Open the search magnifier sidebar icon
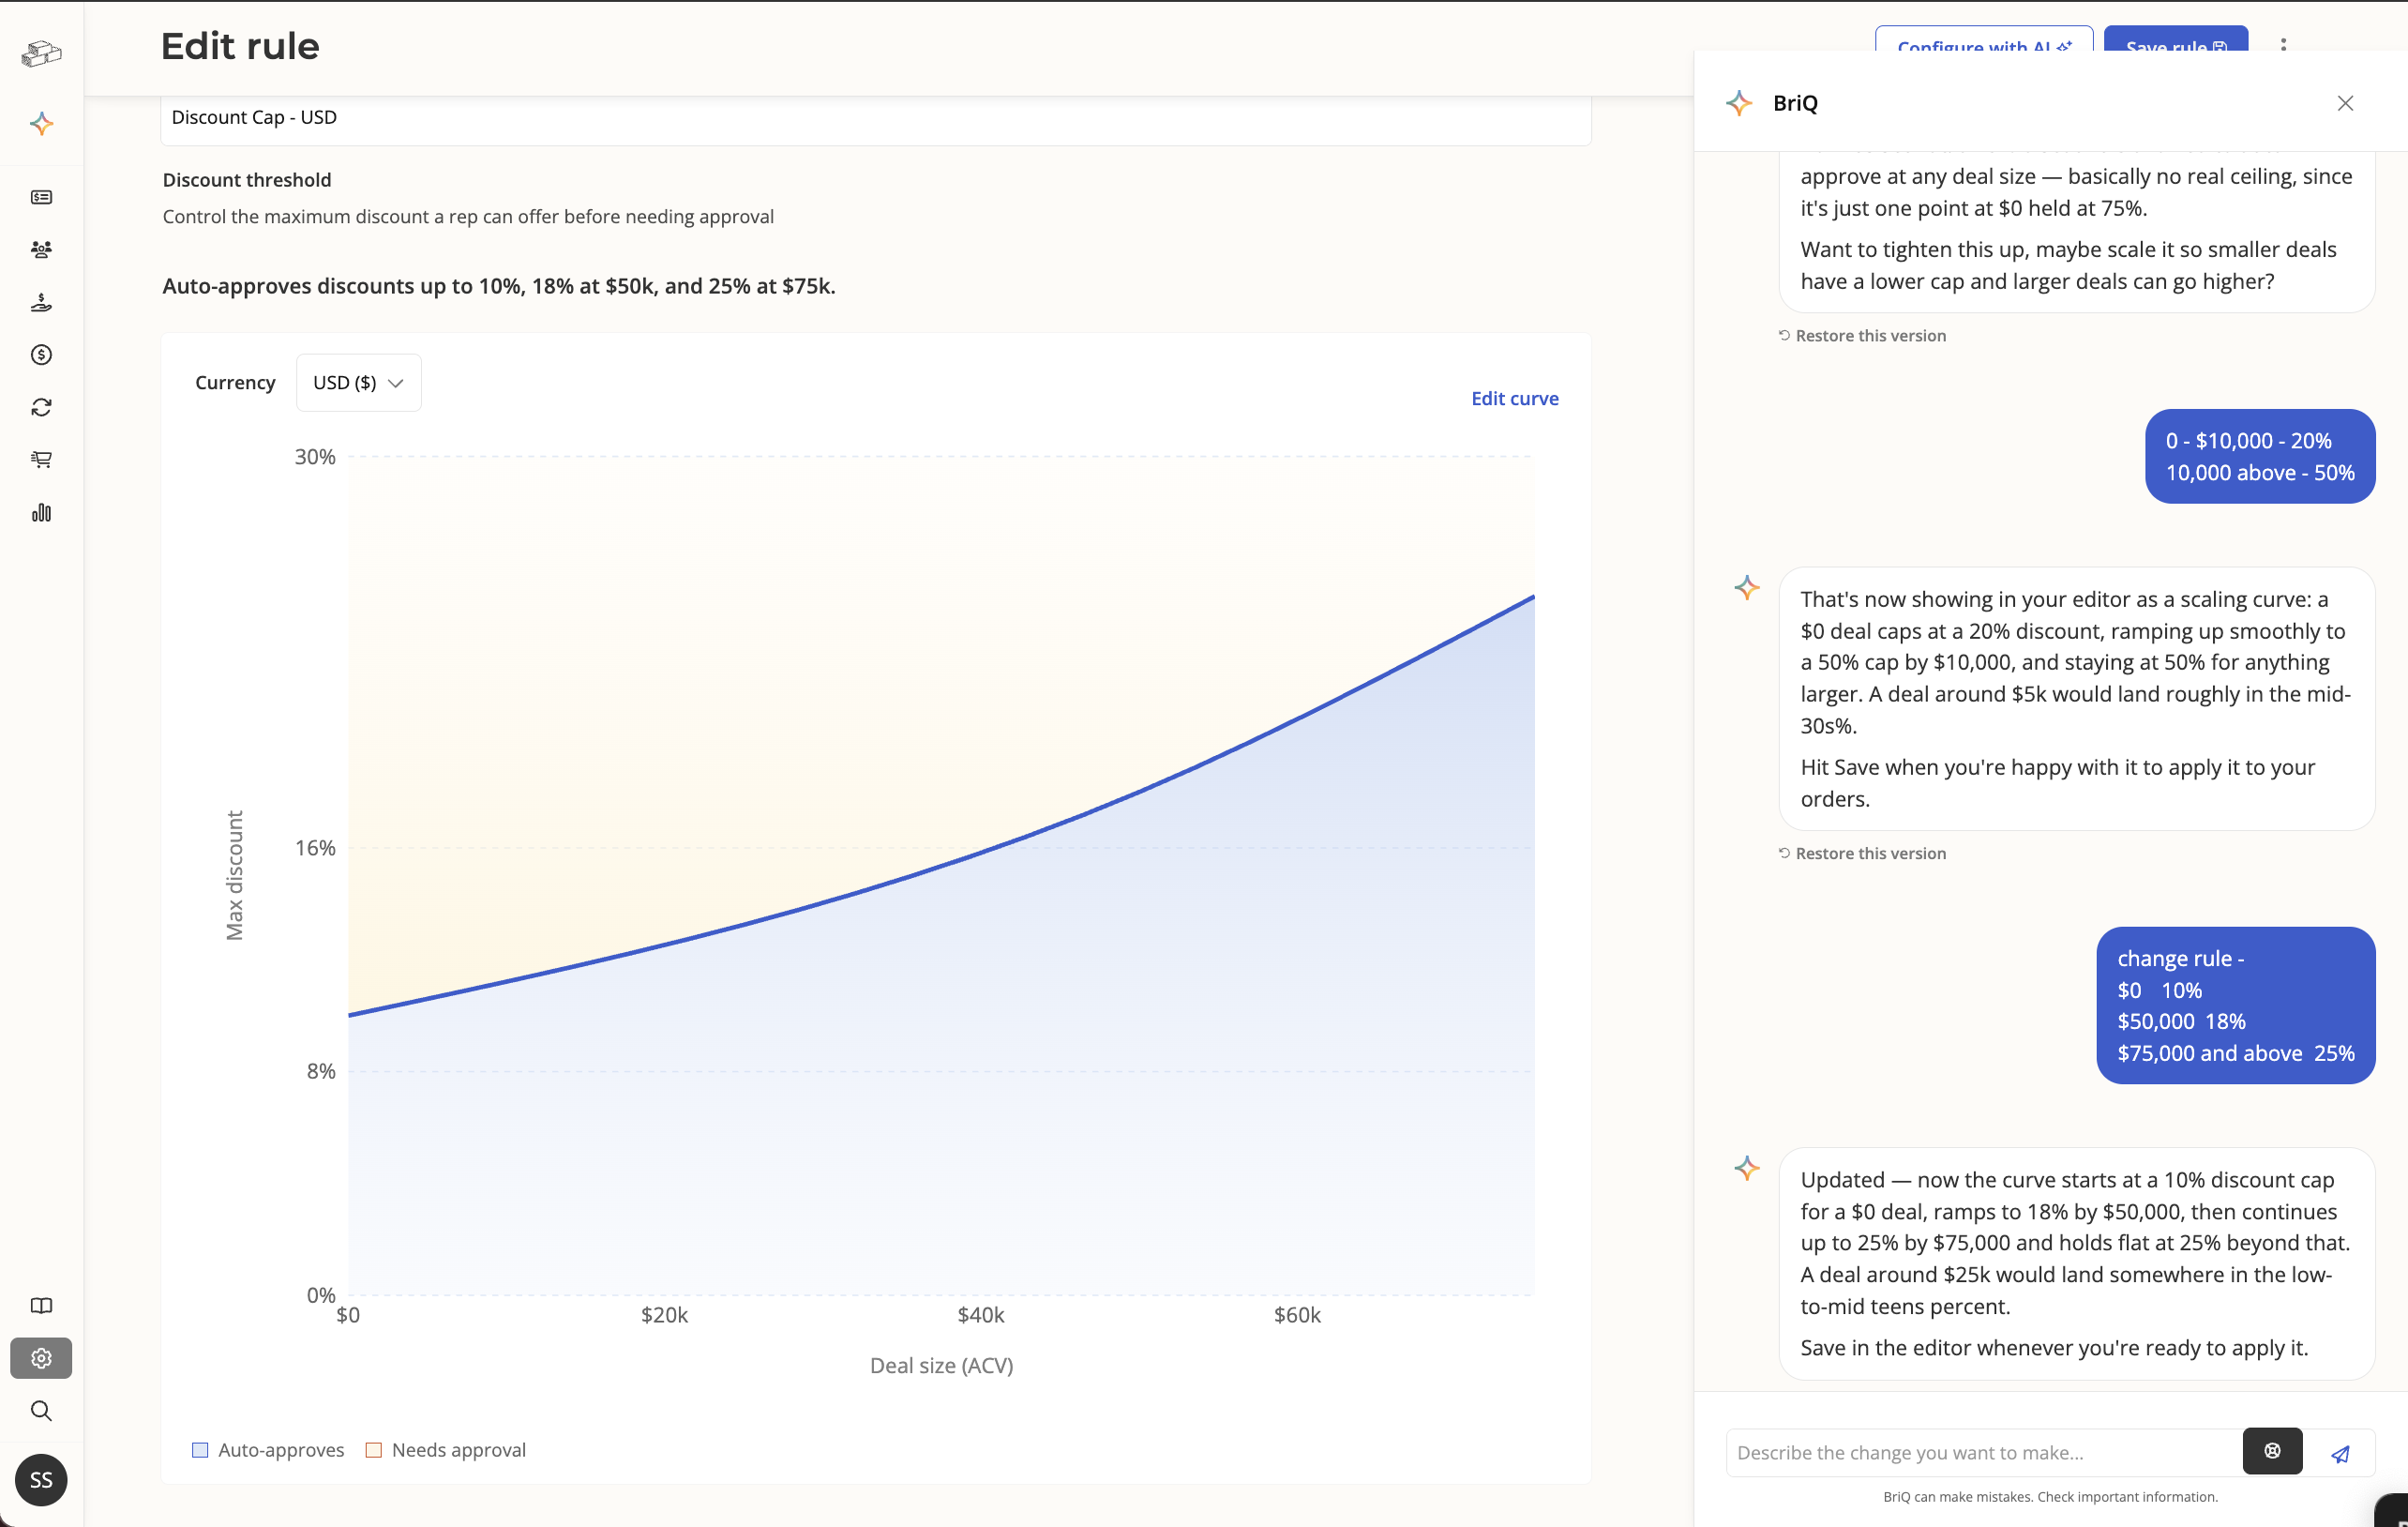 point(41,1411)
